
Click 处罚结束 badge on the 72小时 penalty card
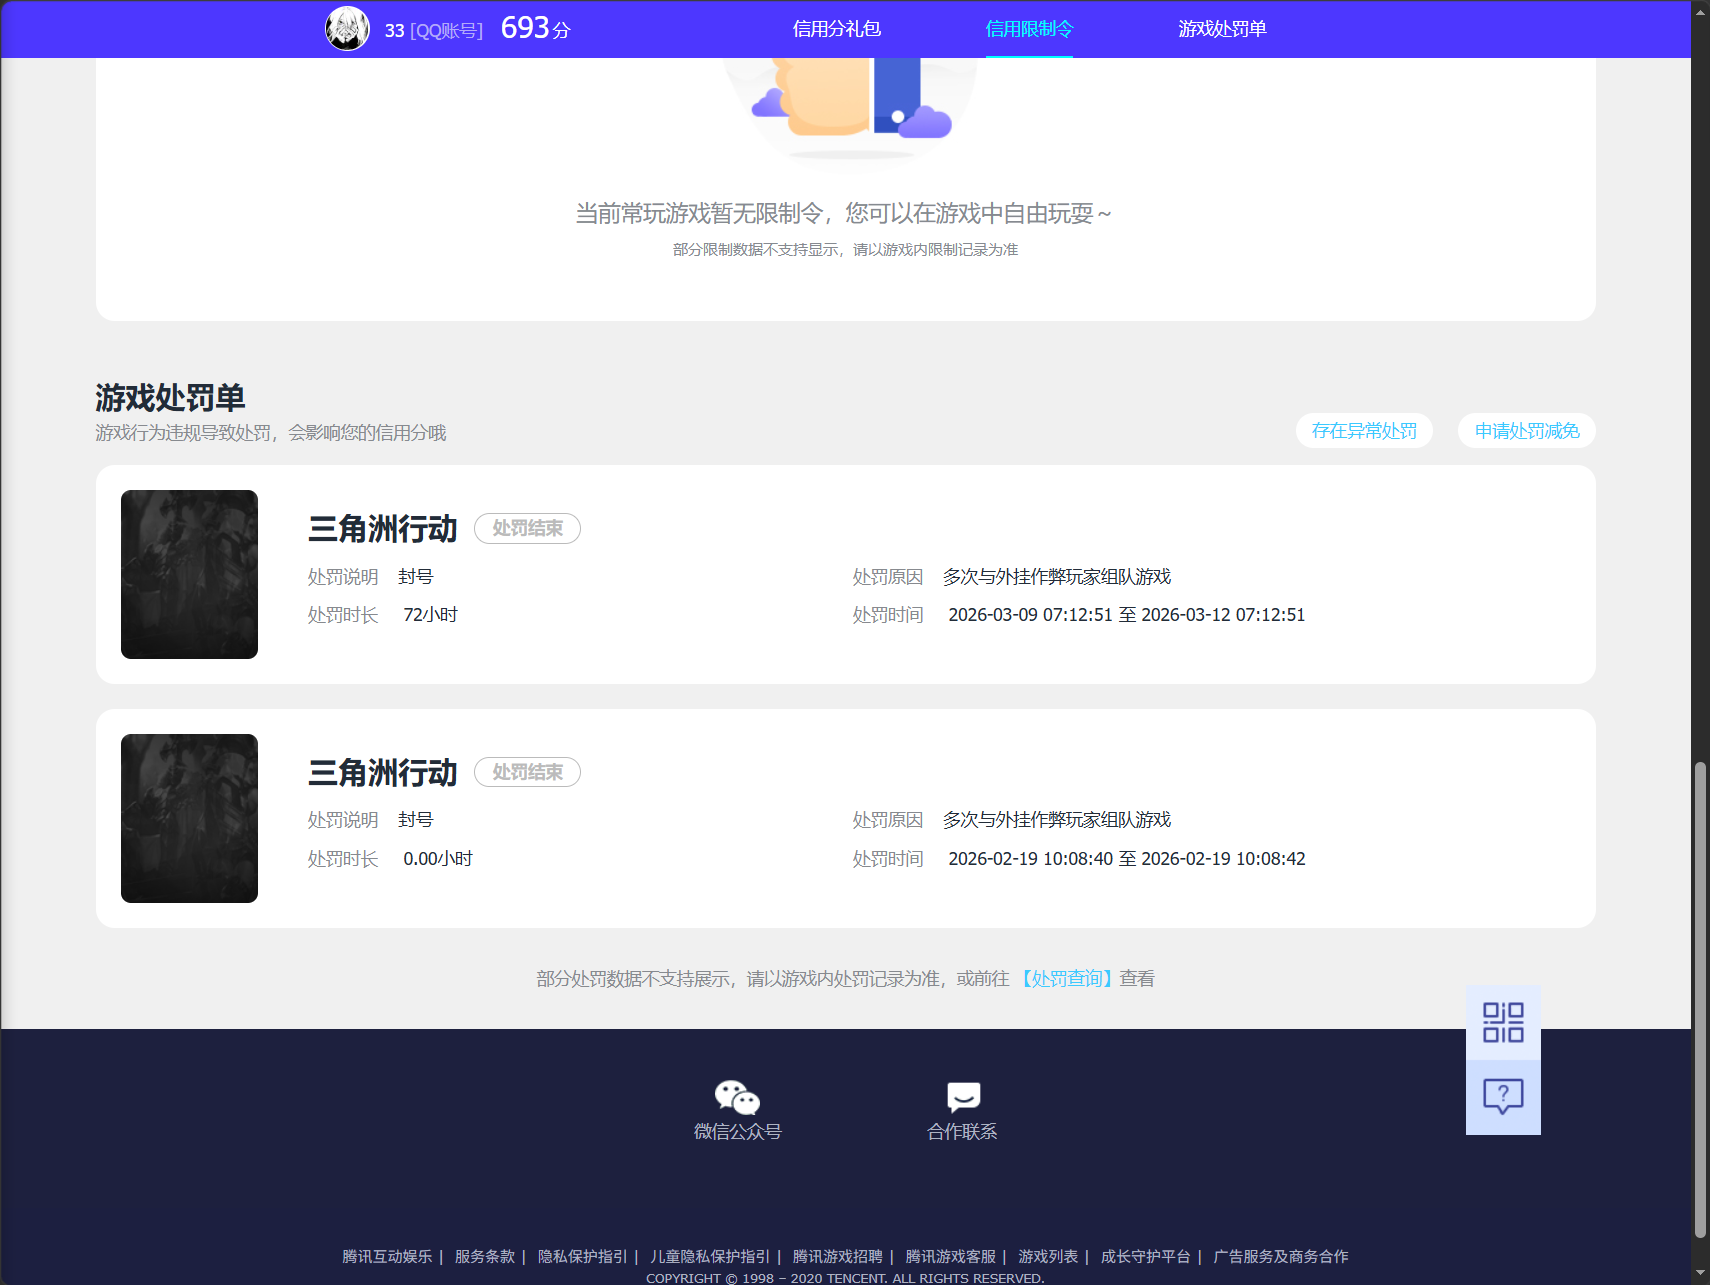point(527,528)
